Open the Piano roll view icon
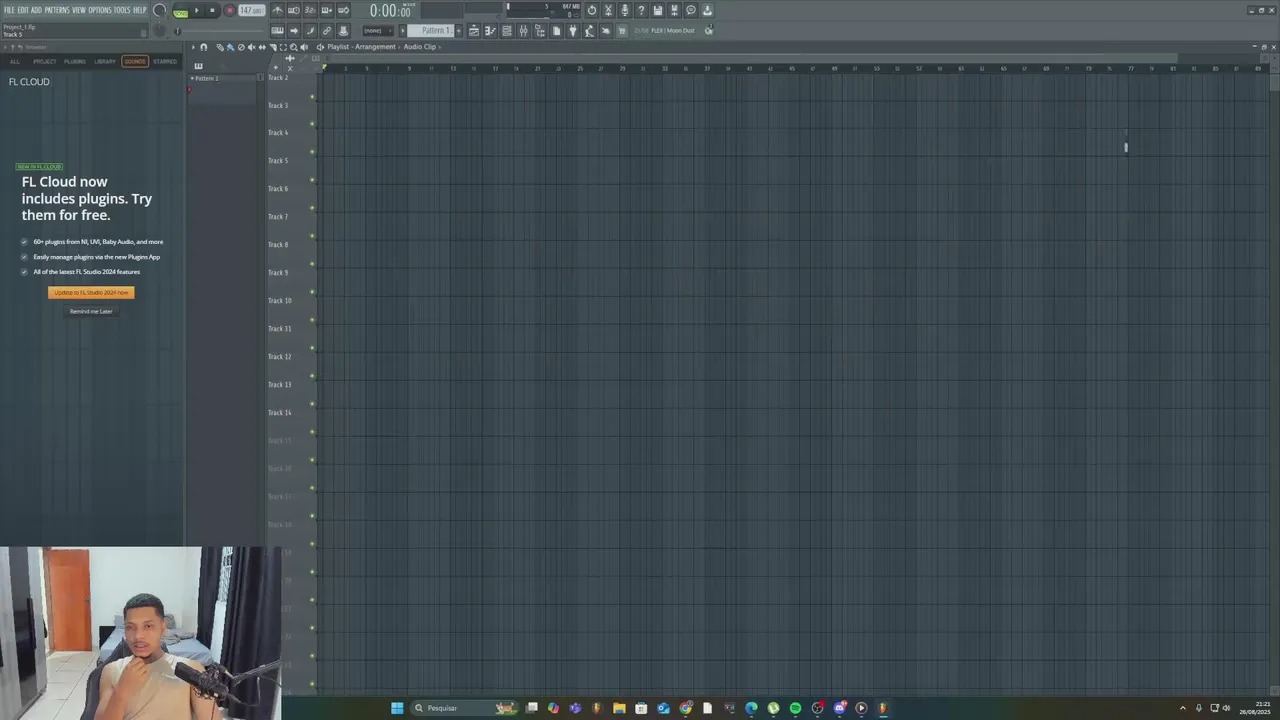 (x=490, y=30)
